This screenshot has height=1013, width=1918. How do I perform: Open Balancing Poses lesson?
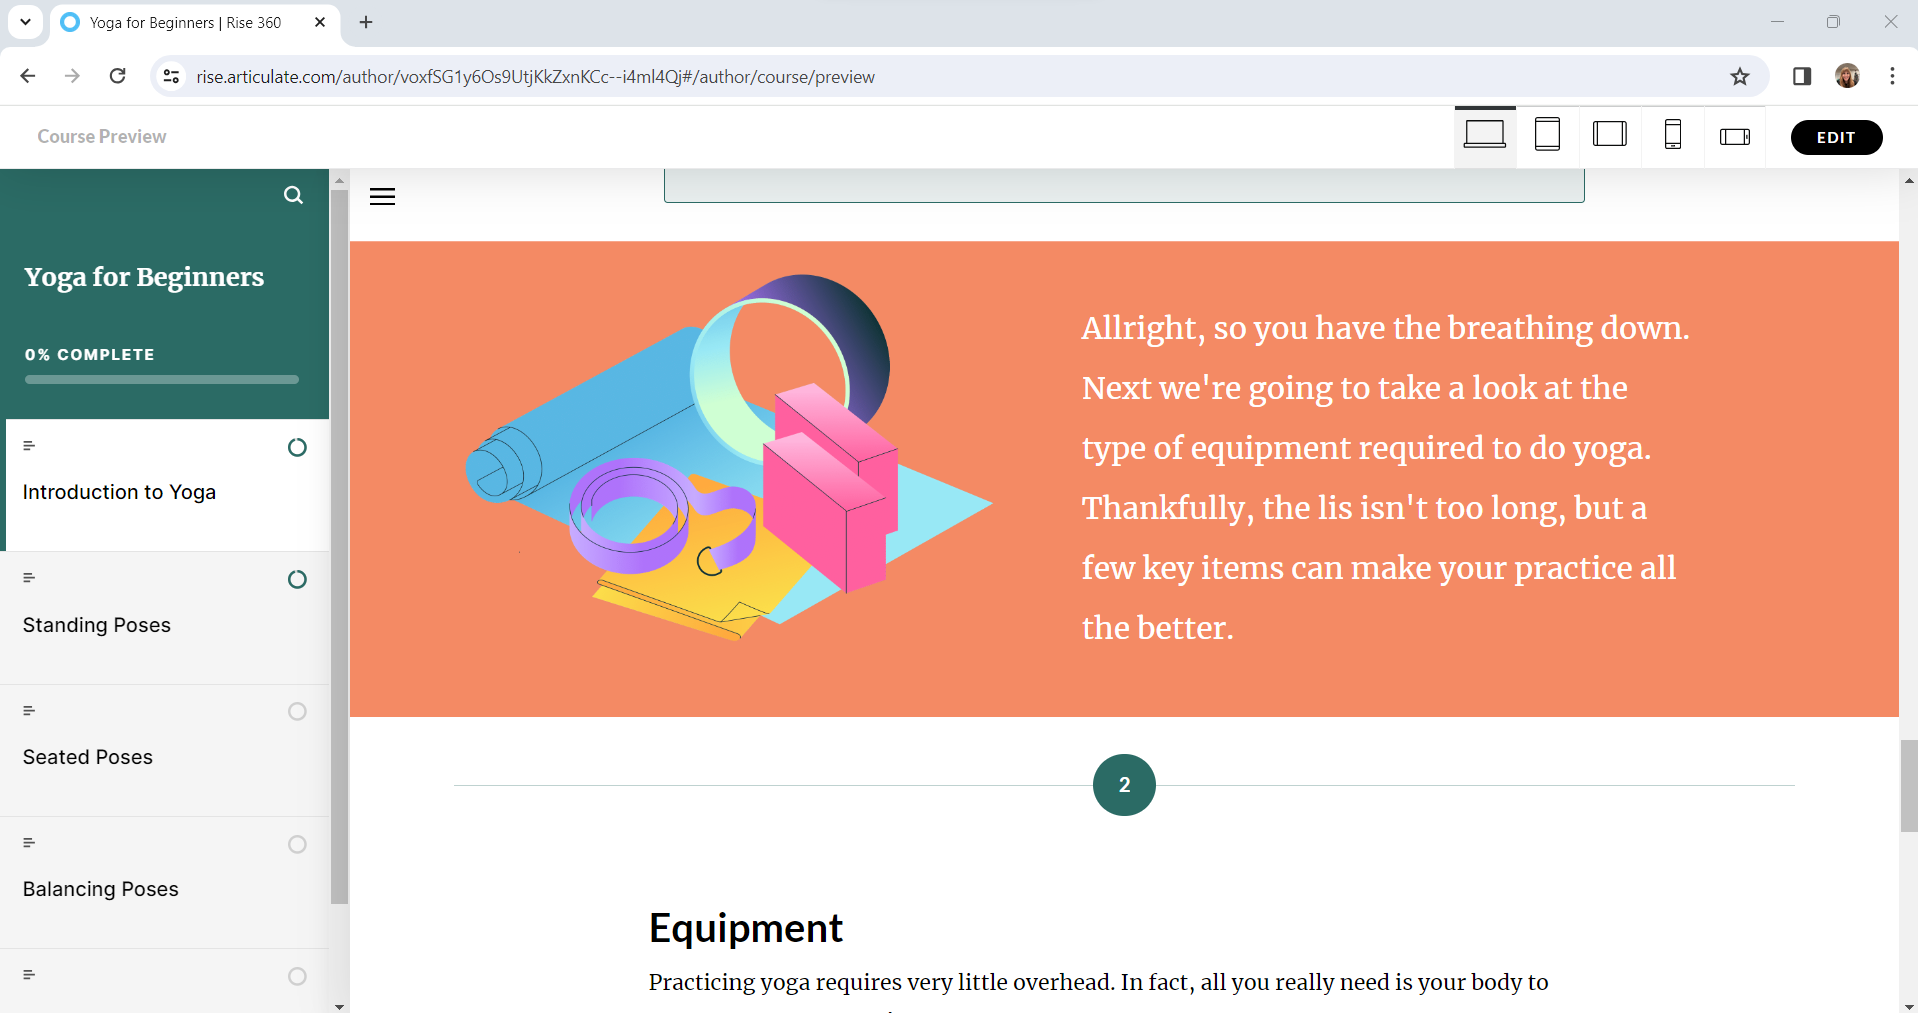(164, 882)
